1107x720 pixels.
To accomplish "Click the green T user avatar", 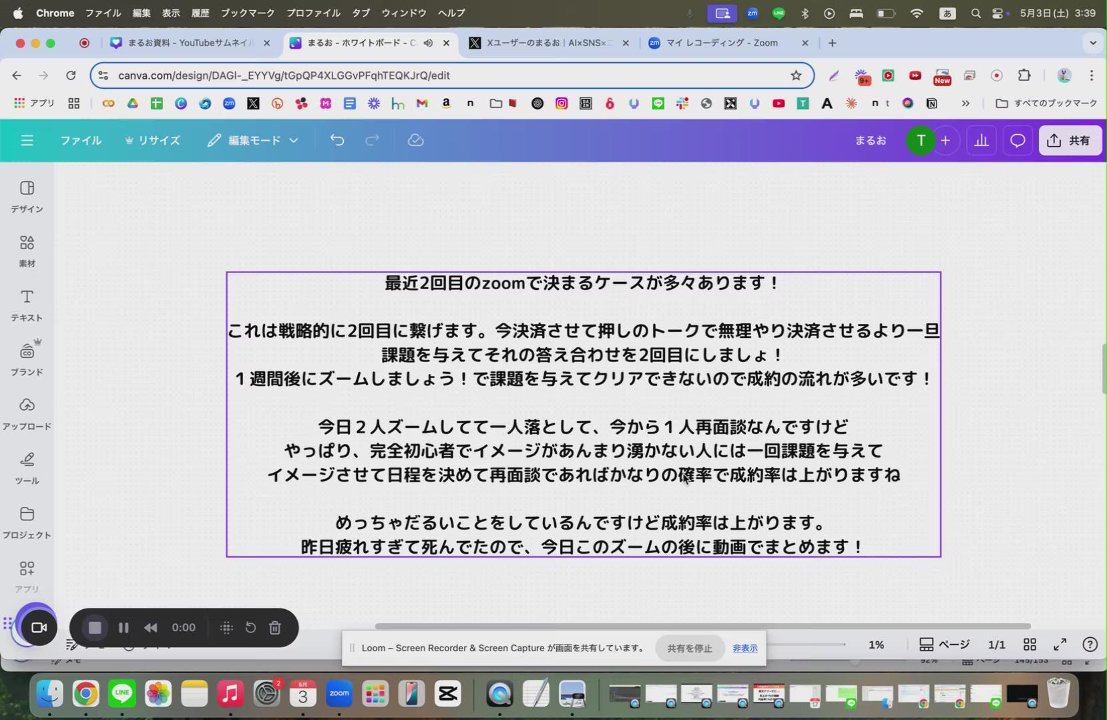I will [x=920, y=140].
